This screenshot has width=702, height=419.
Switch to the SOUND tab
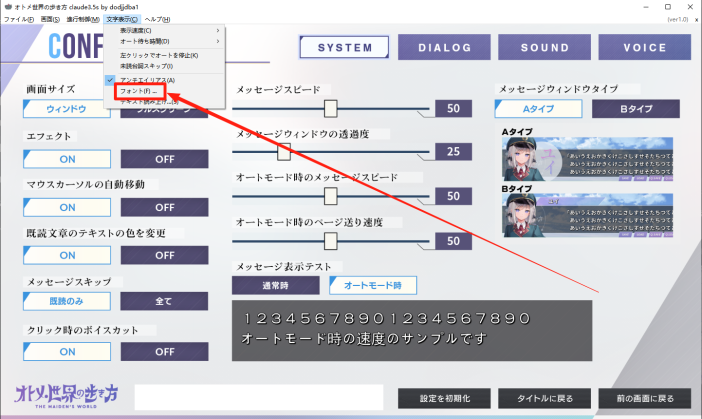click(544, 47)
